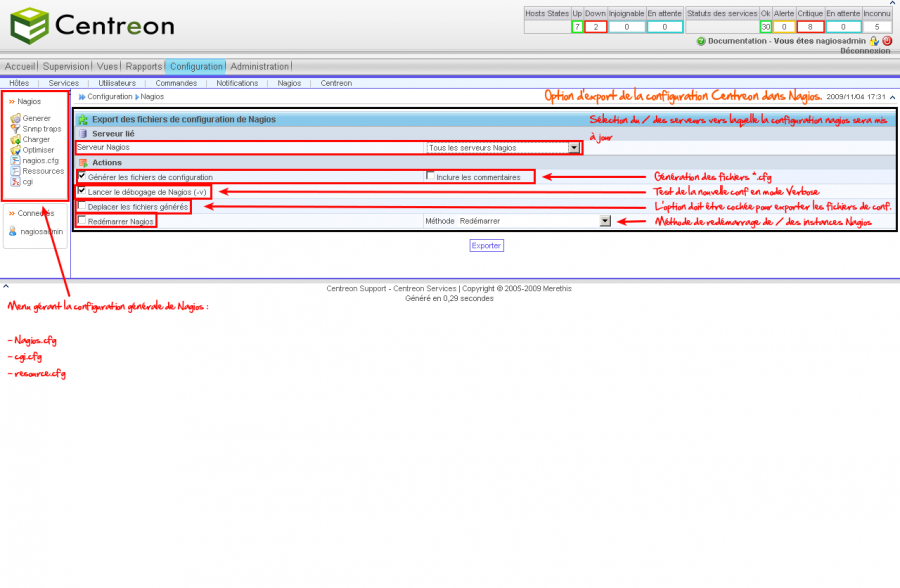Click the hosts Up count 7
This screenshot has height=588, width=900.
click(x=577, y=27)
